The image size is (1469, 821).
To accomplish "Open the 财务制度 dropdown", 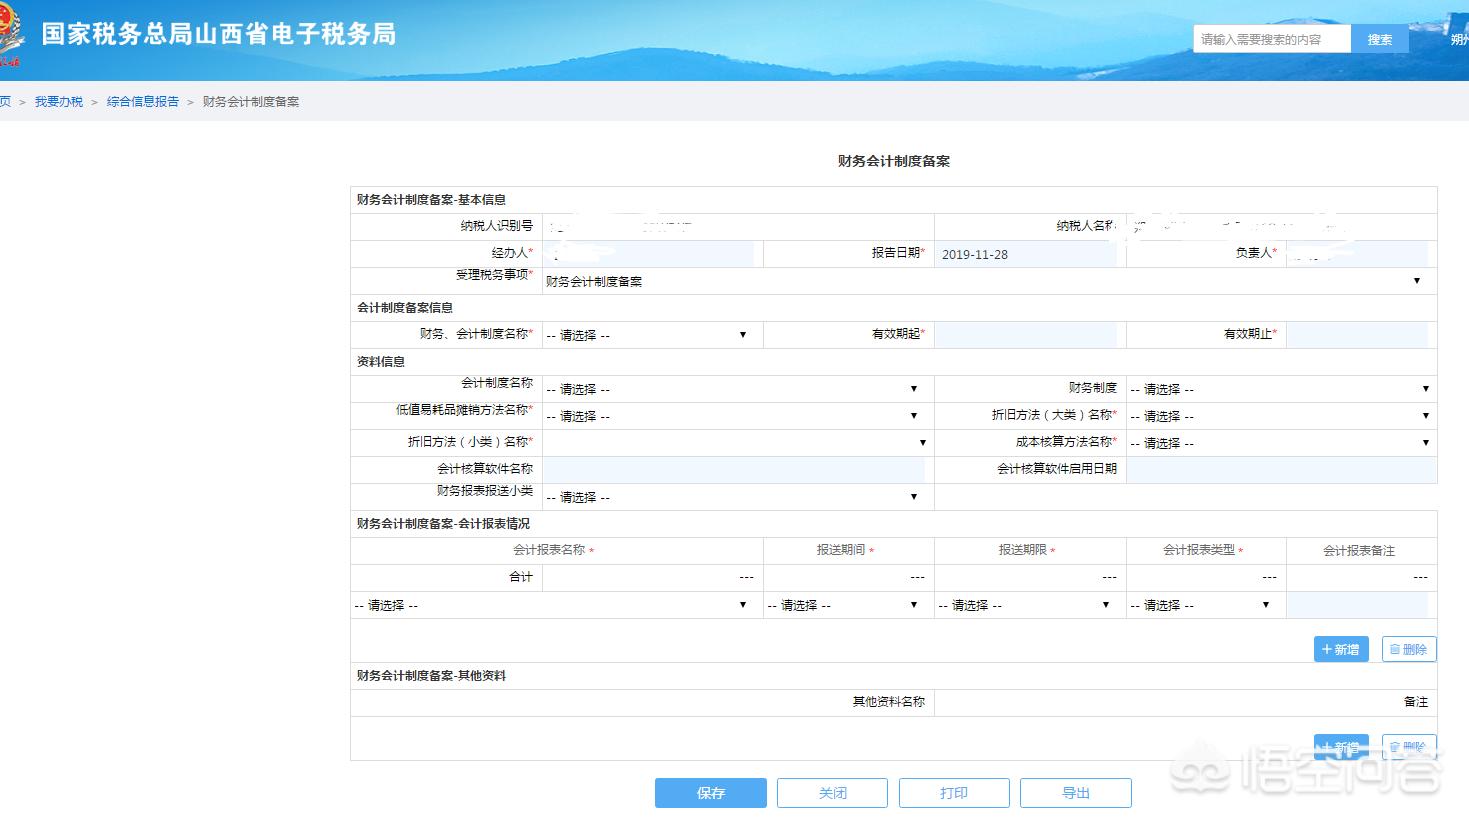I will coord(1425,388).
